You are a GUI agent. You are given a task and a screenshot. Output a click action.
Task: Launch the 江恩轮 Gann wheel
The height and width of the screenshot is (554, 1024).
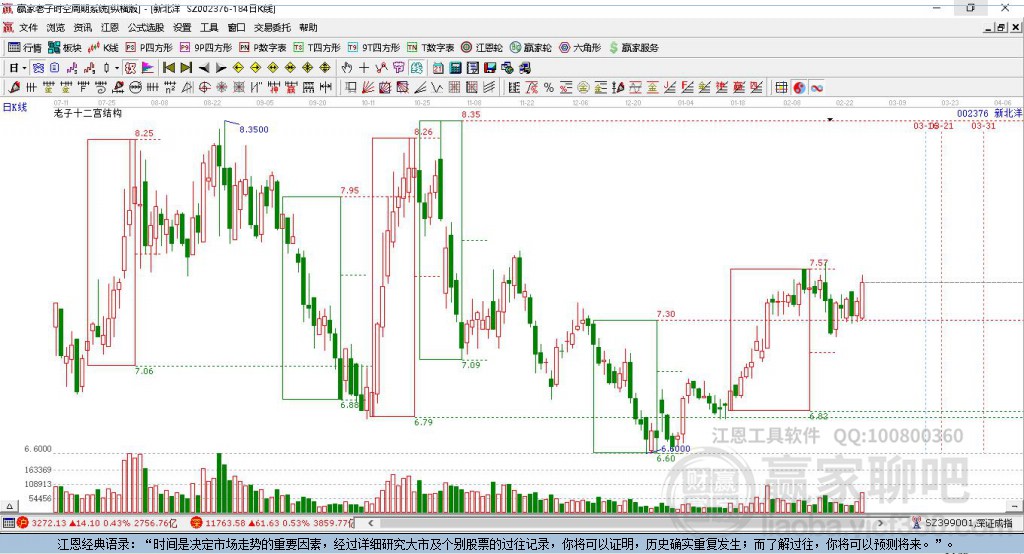tap(482, 48)
